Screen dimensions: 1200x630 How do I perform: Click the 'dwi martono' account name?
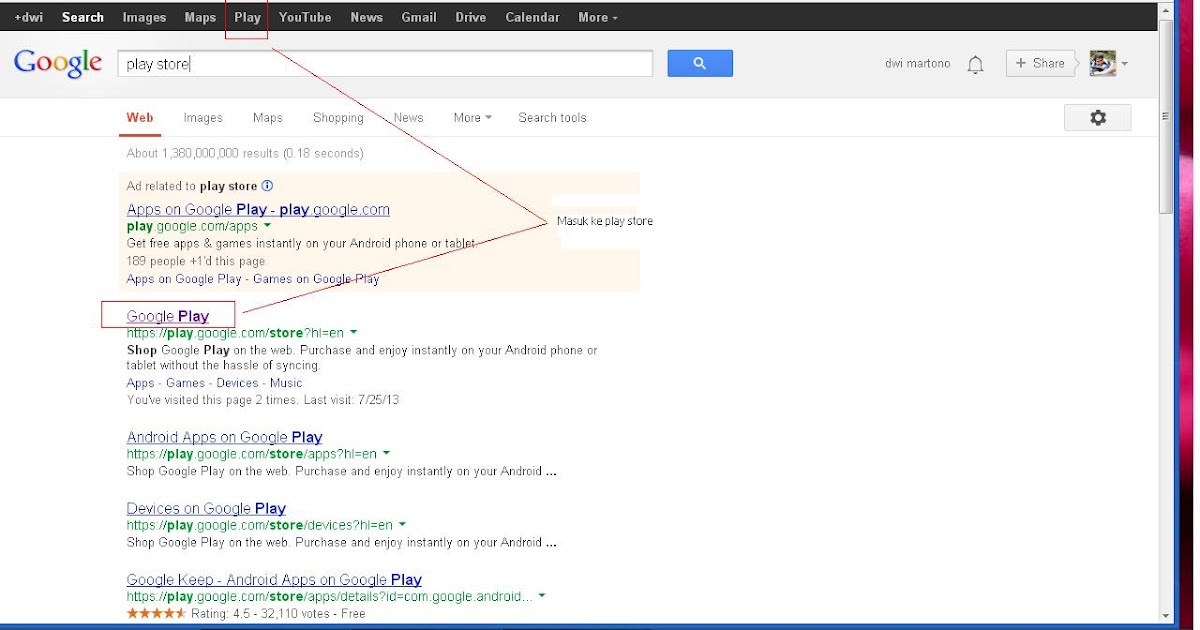point(918,64)
